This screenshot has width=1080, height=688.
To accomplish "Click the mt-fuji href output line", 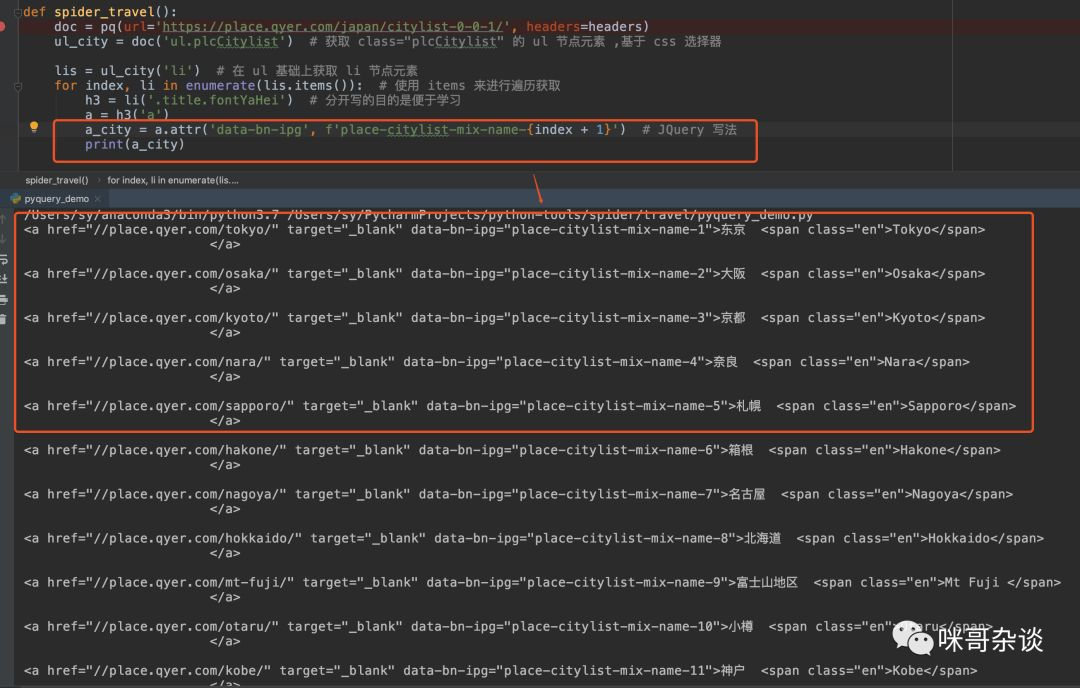I will coord(542,583).
